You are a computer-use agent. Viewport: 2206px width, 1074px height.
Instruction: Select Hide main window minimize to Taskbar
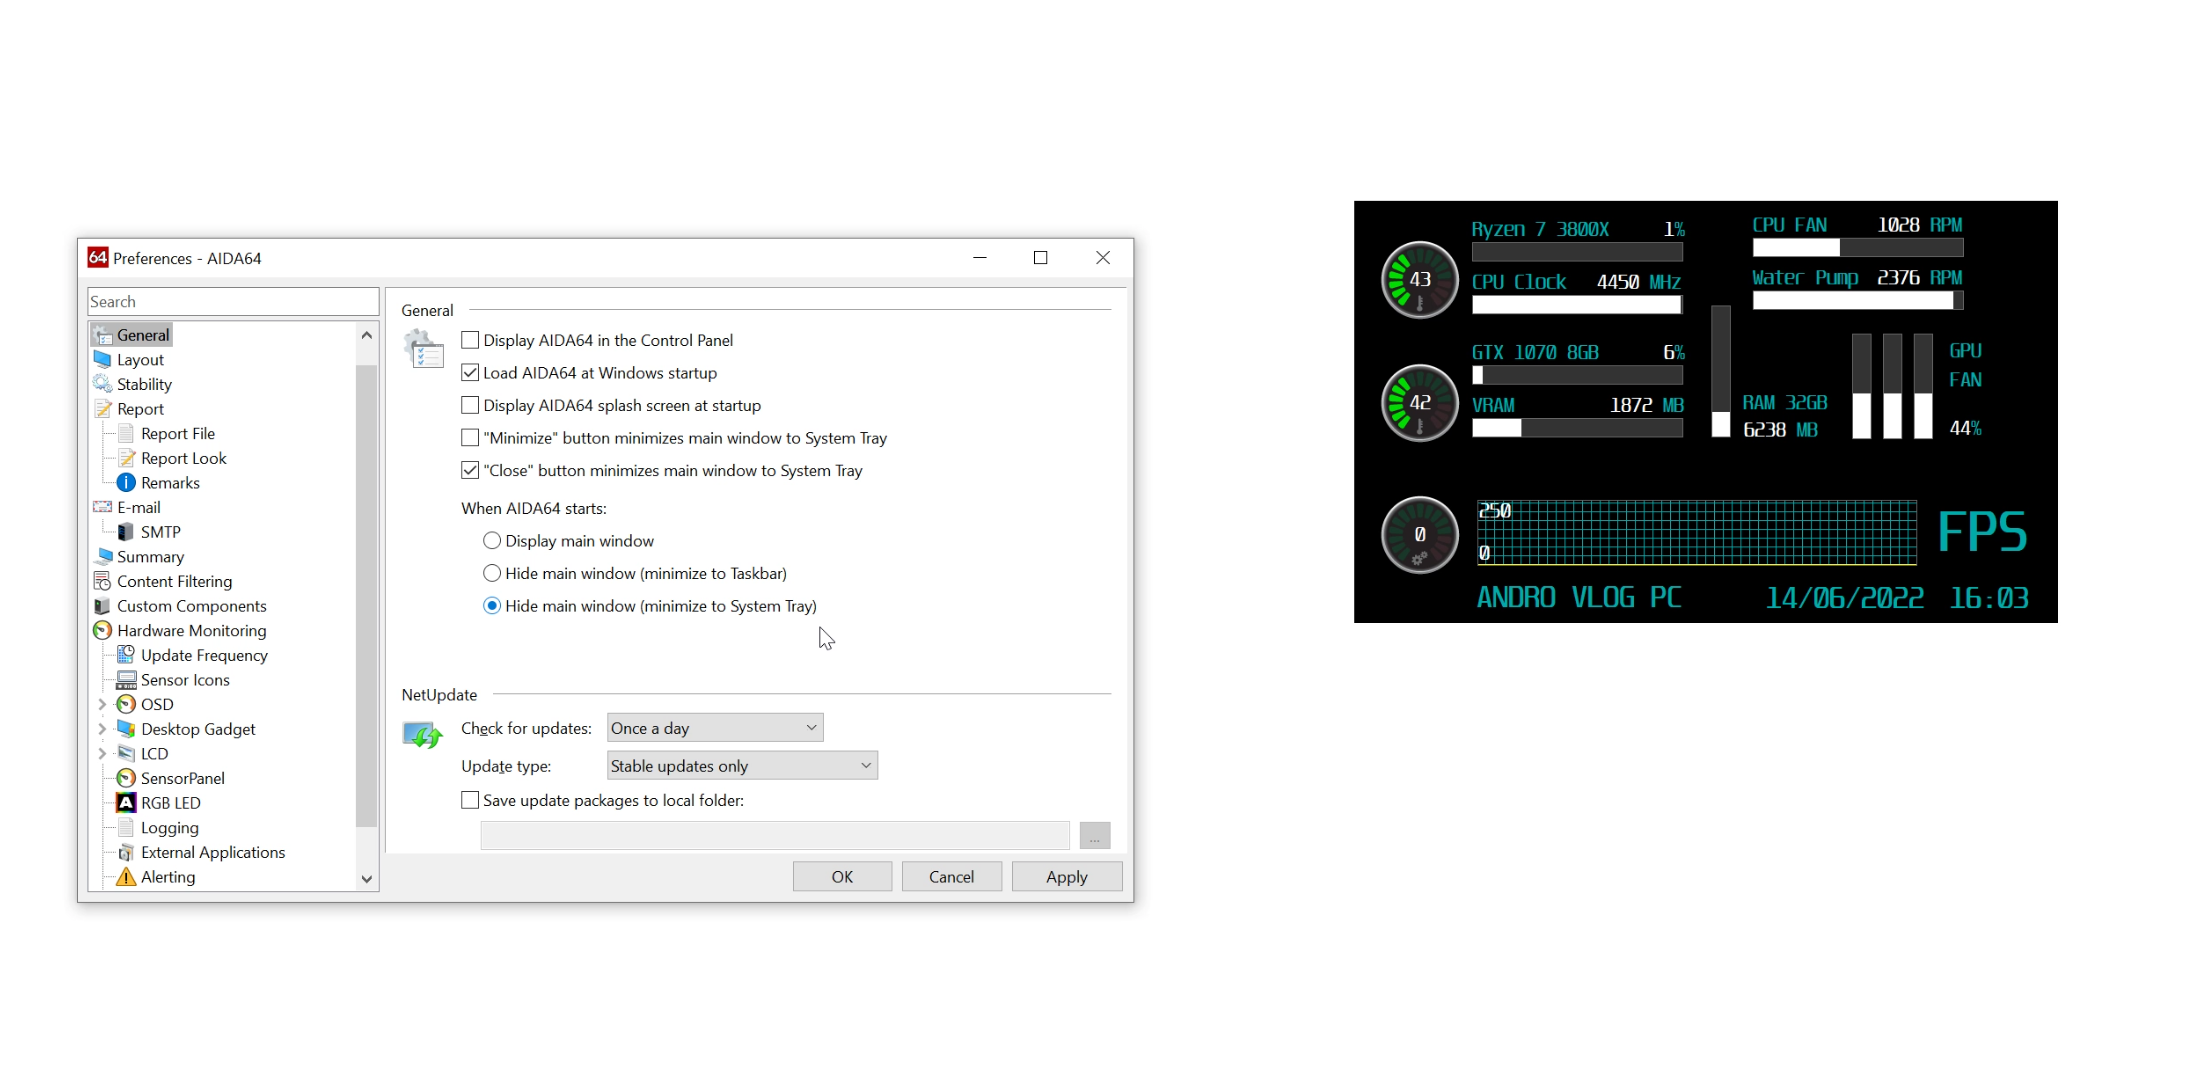(x=492, y=573)
